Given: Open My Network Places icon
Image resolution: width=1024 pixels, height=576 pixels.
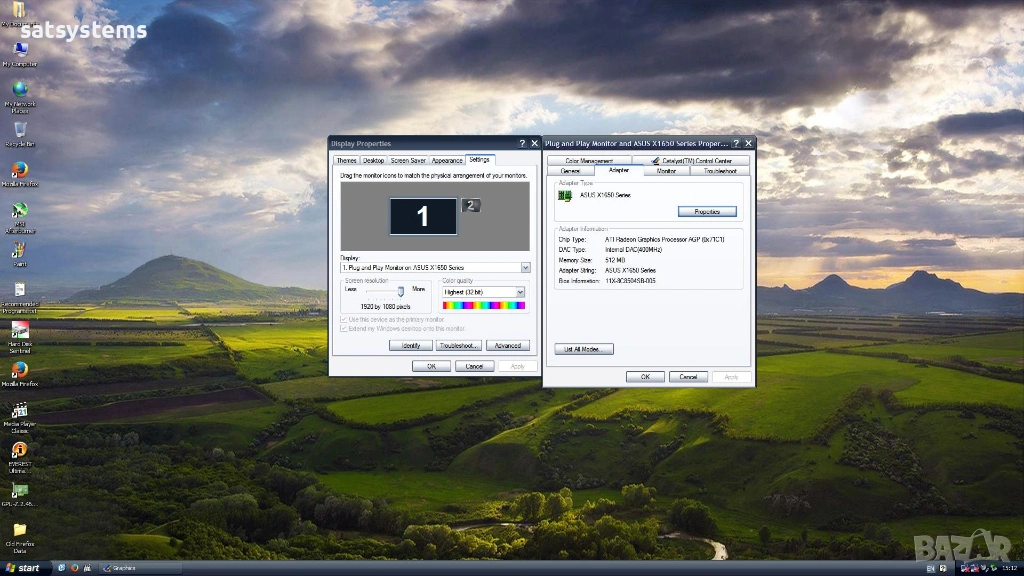Looking at the screenshot, I should [x=19, y=90].
